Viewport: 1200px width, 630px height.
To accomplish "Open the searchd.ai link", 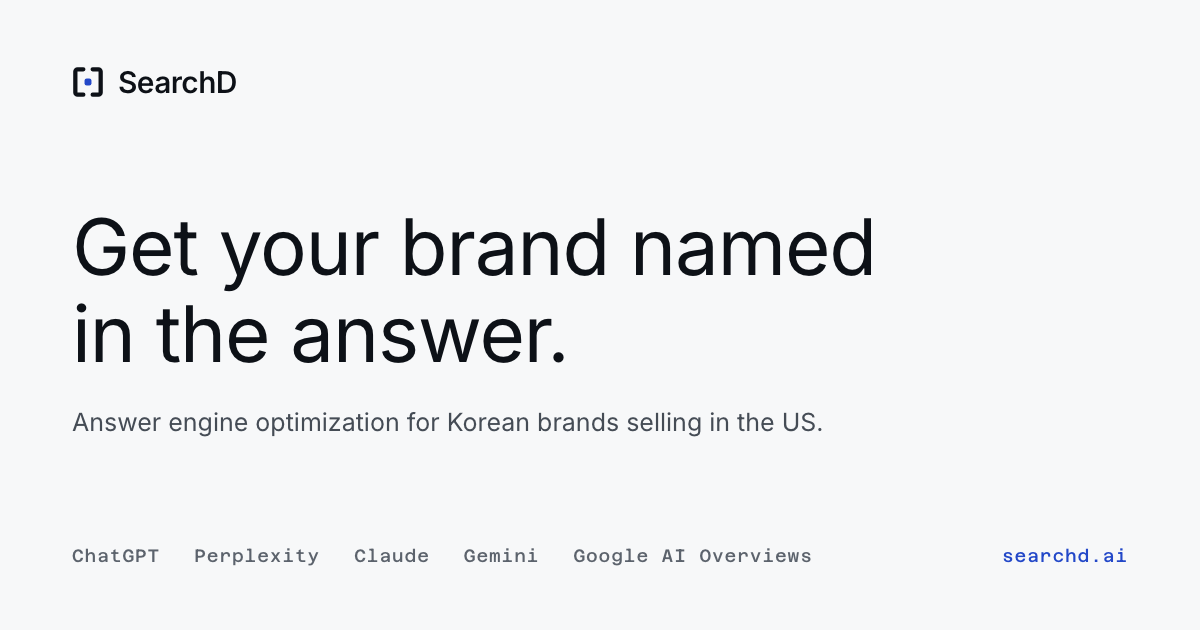I will click(1064, 556).
